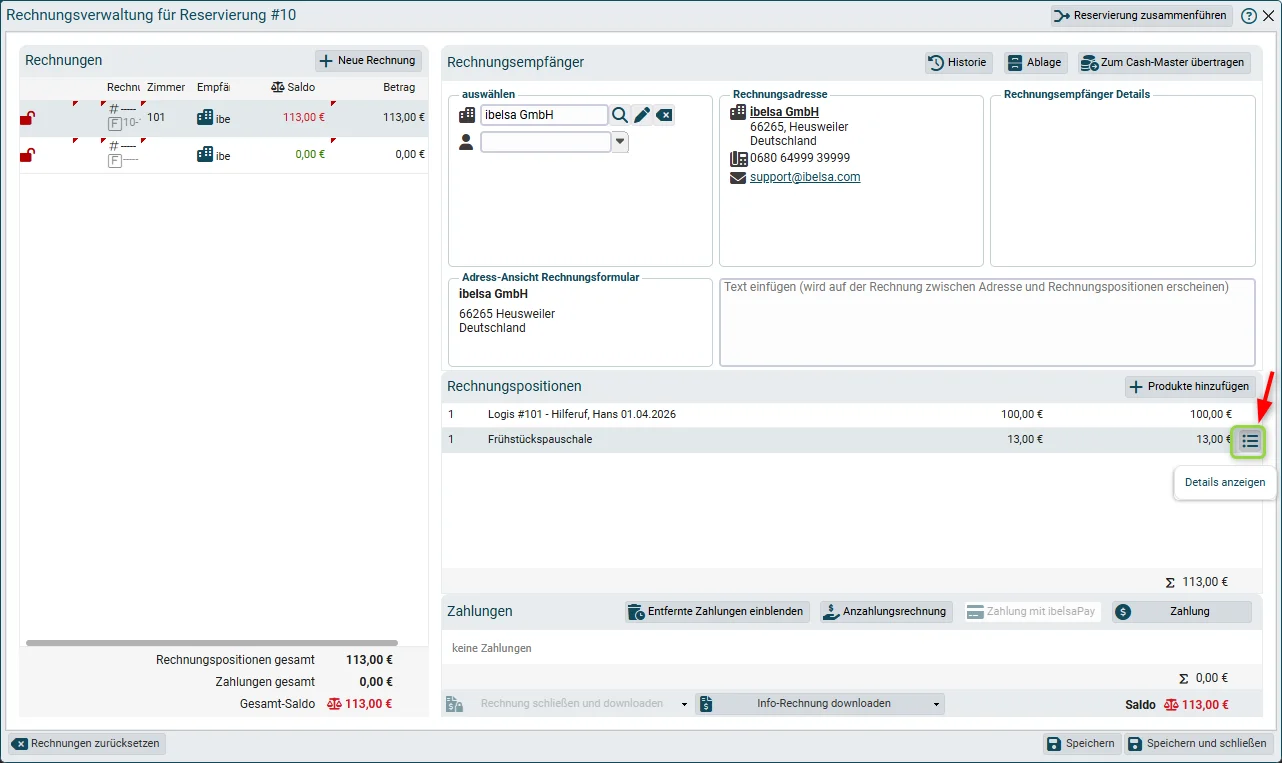Viewport: 1282px width, 763px height.
Task: Click Speichern und schließen
Action: click(1199, 744)
